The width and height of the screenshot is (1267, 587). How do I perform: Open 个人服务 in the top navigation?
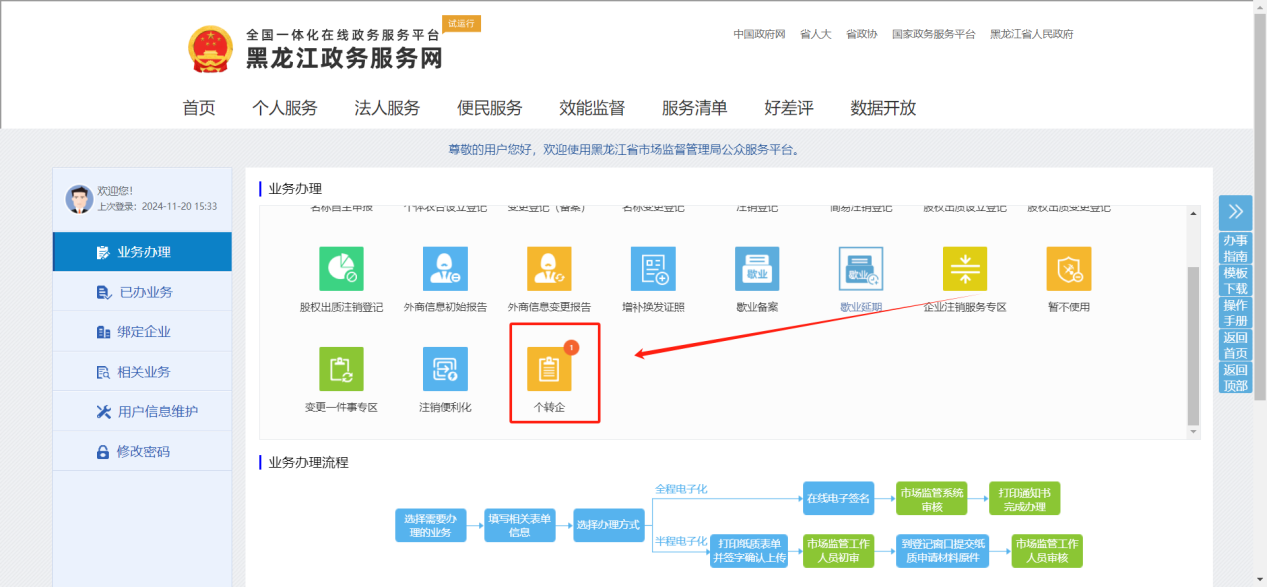tap(284, 108)
